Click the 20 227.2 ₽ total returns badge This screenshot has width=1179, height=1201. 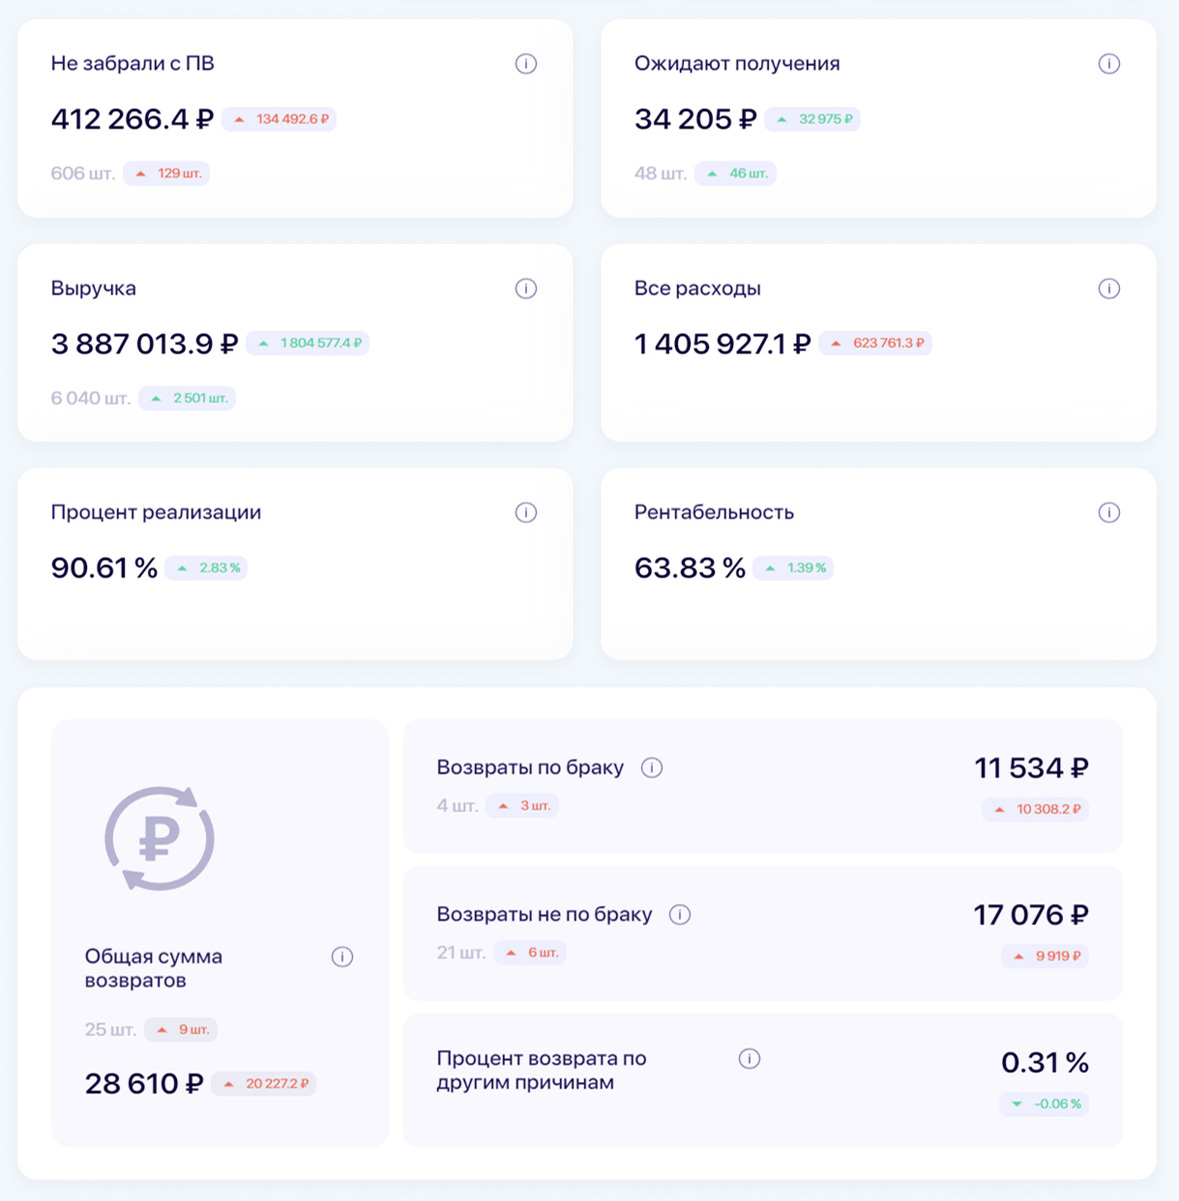coord(265,1084)
